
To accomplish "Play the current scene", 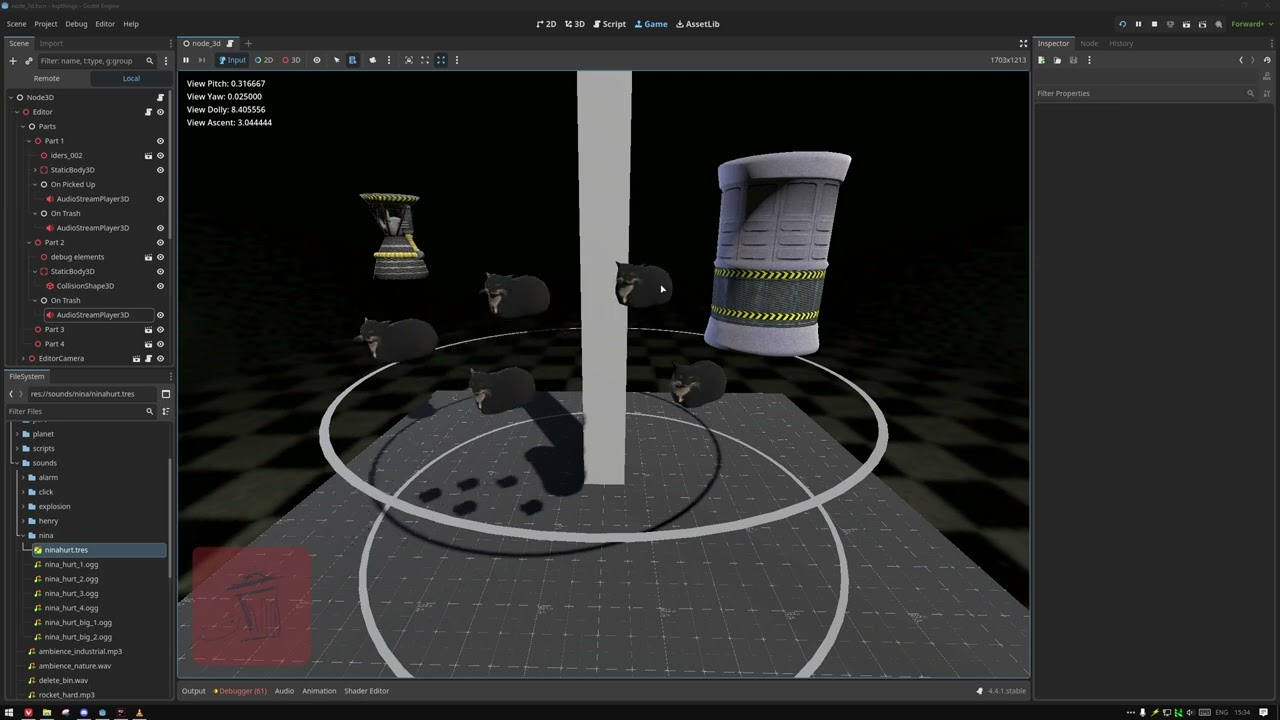I will coord(1186,24).
